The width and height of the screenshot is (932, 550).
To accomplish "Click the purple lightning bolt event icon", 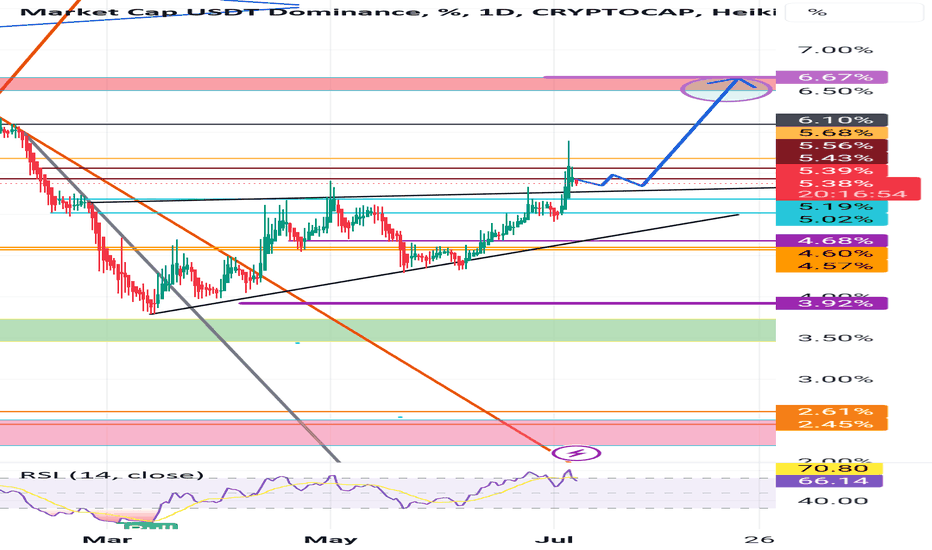I will tap(576, 454).
